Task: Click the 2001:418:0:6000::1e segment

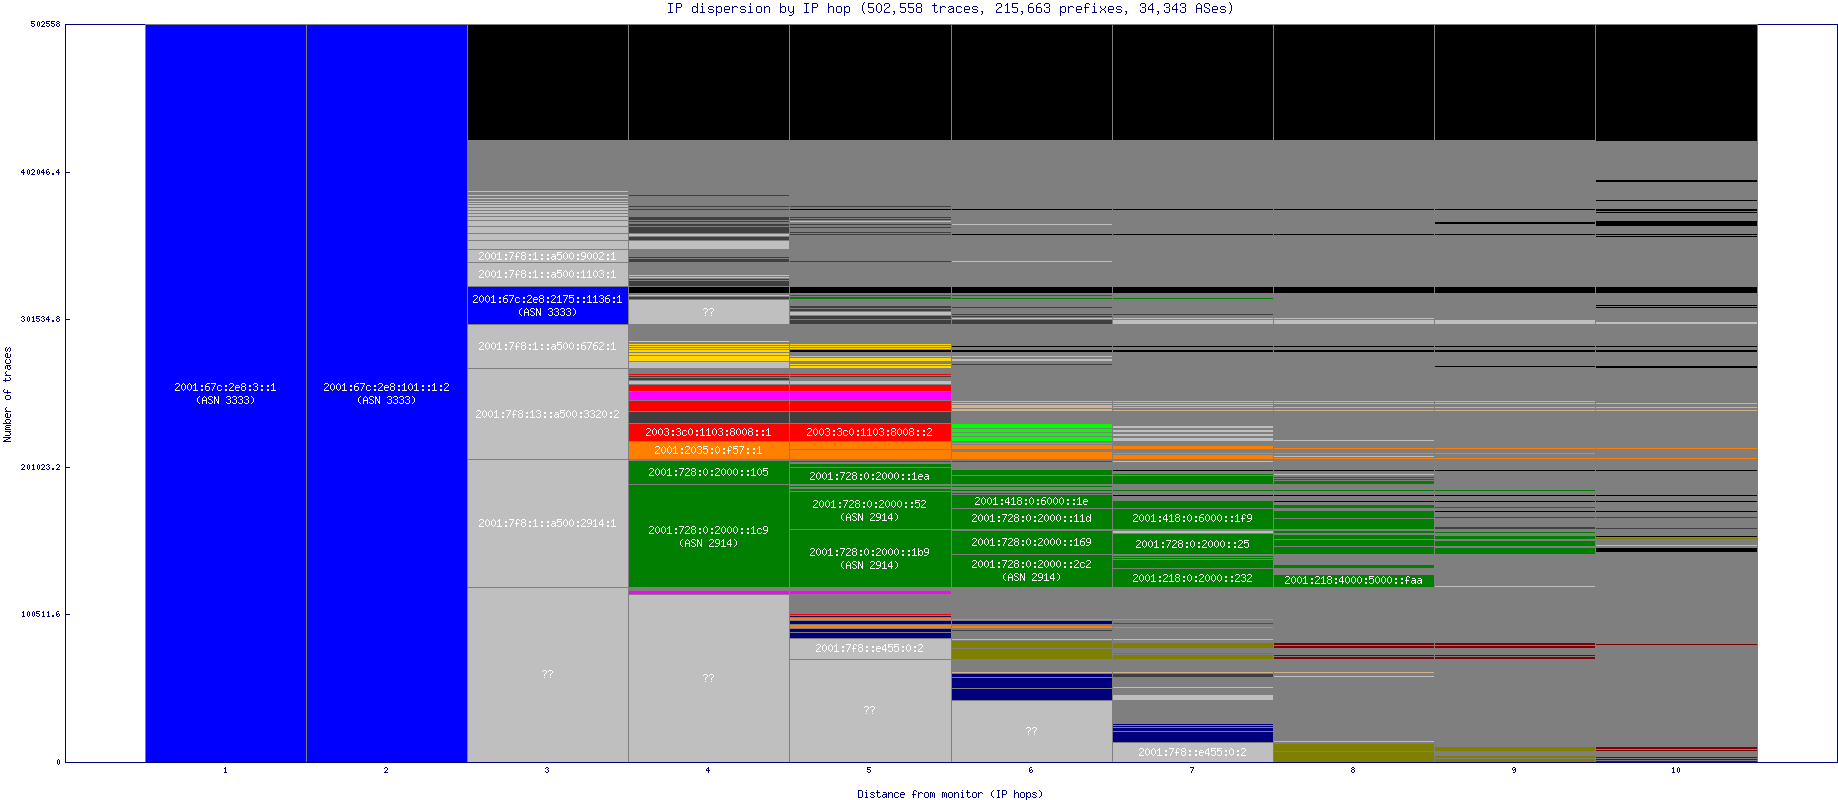Action: coord(1031,501)
